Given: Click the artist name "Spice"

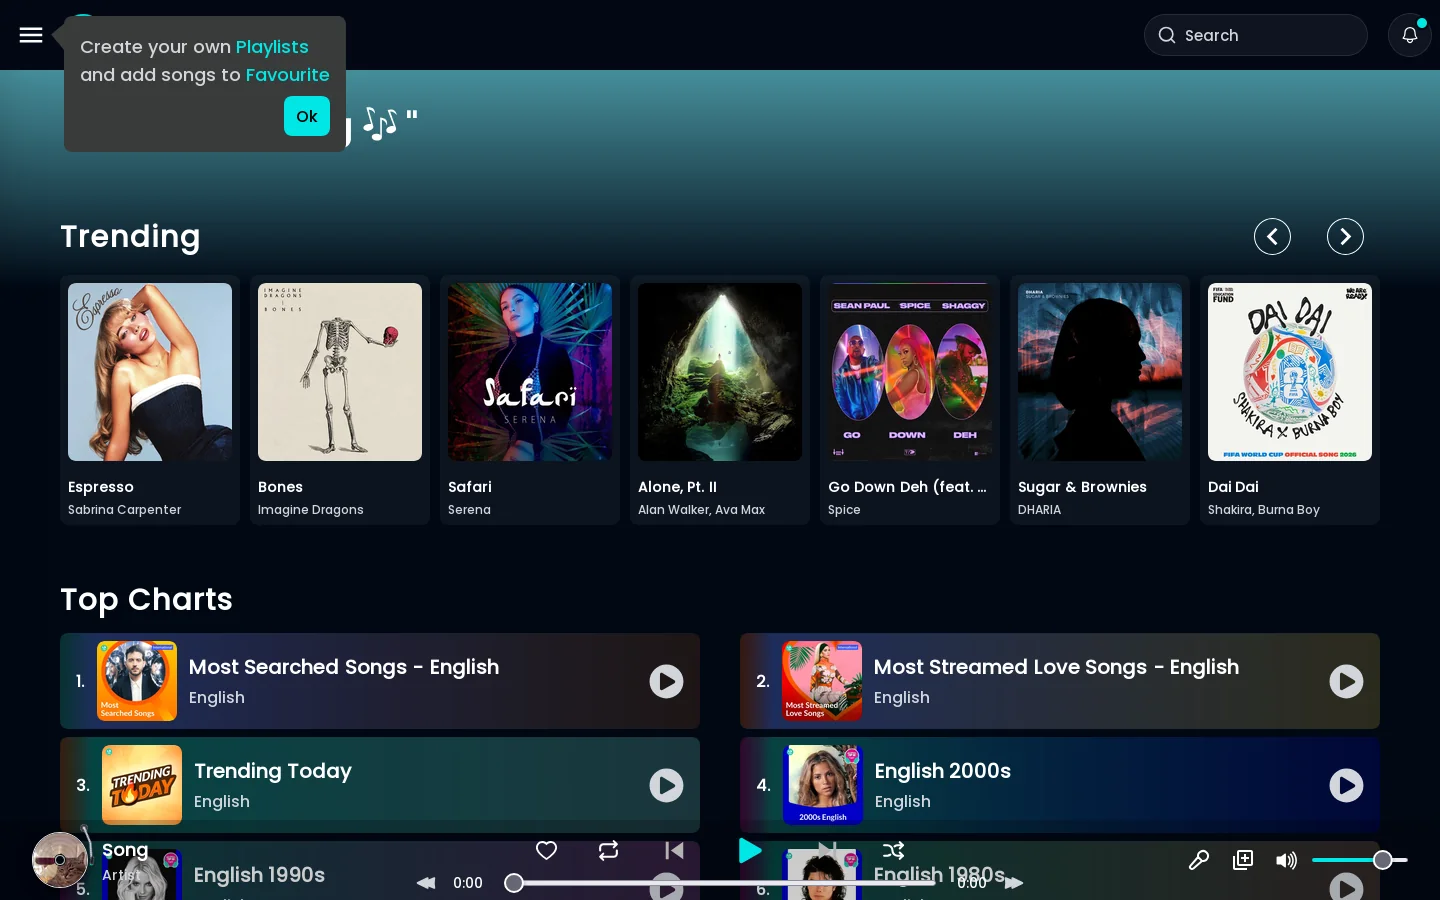Looking at the screenshot, I should point(844,510).
